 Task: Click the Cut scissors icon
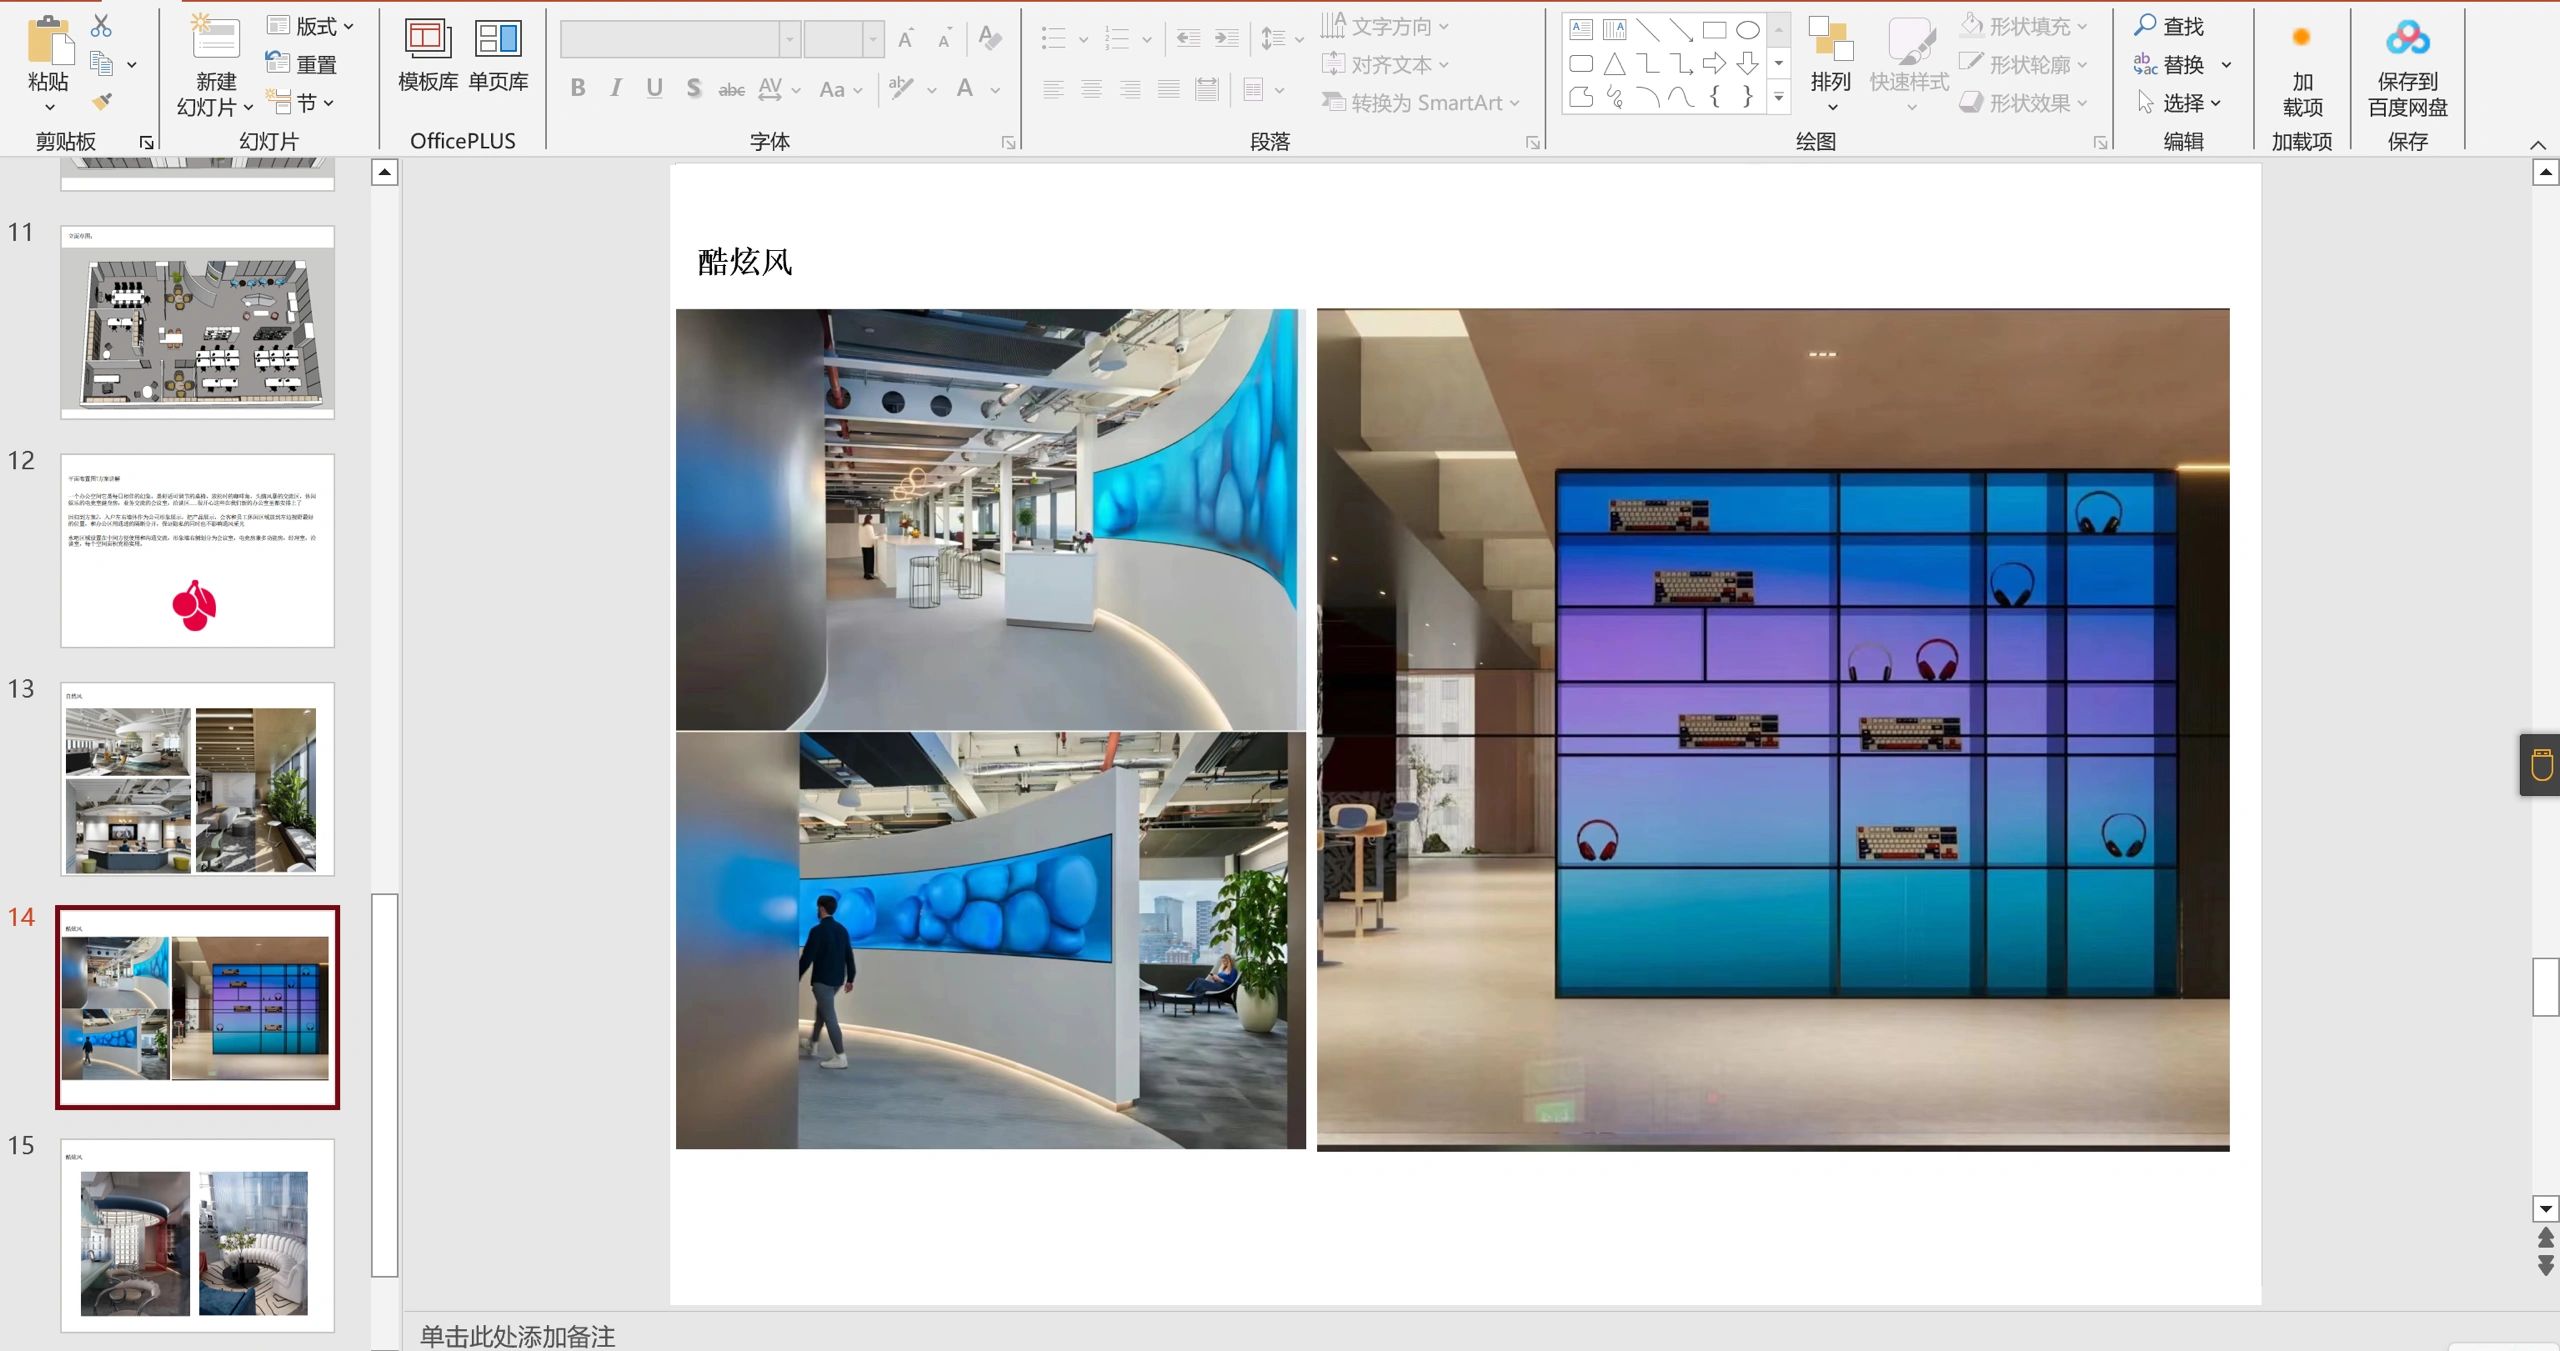coord(101,25)
